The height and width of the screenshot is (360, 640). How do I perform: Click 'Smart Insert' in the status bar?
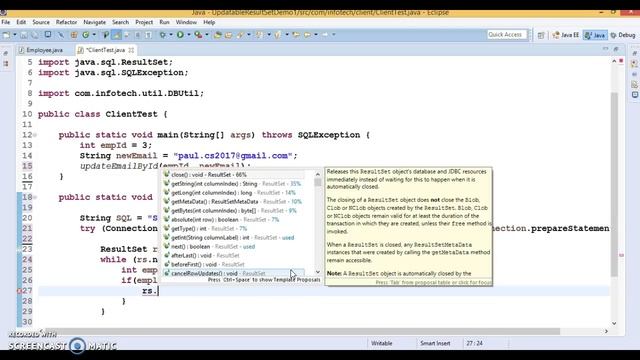click(435, 344)
